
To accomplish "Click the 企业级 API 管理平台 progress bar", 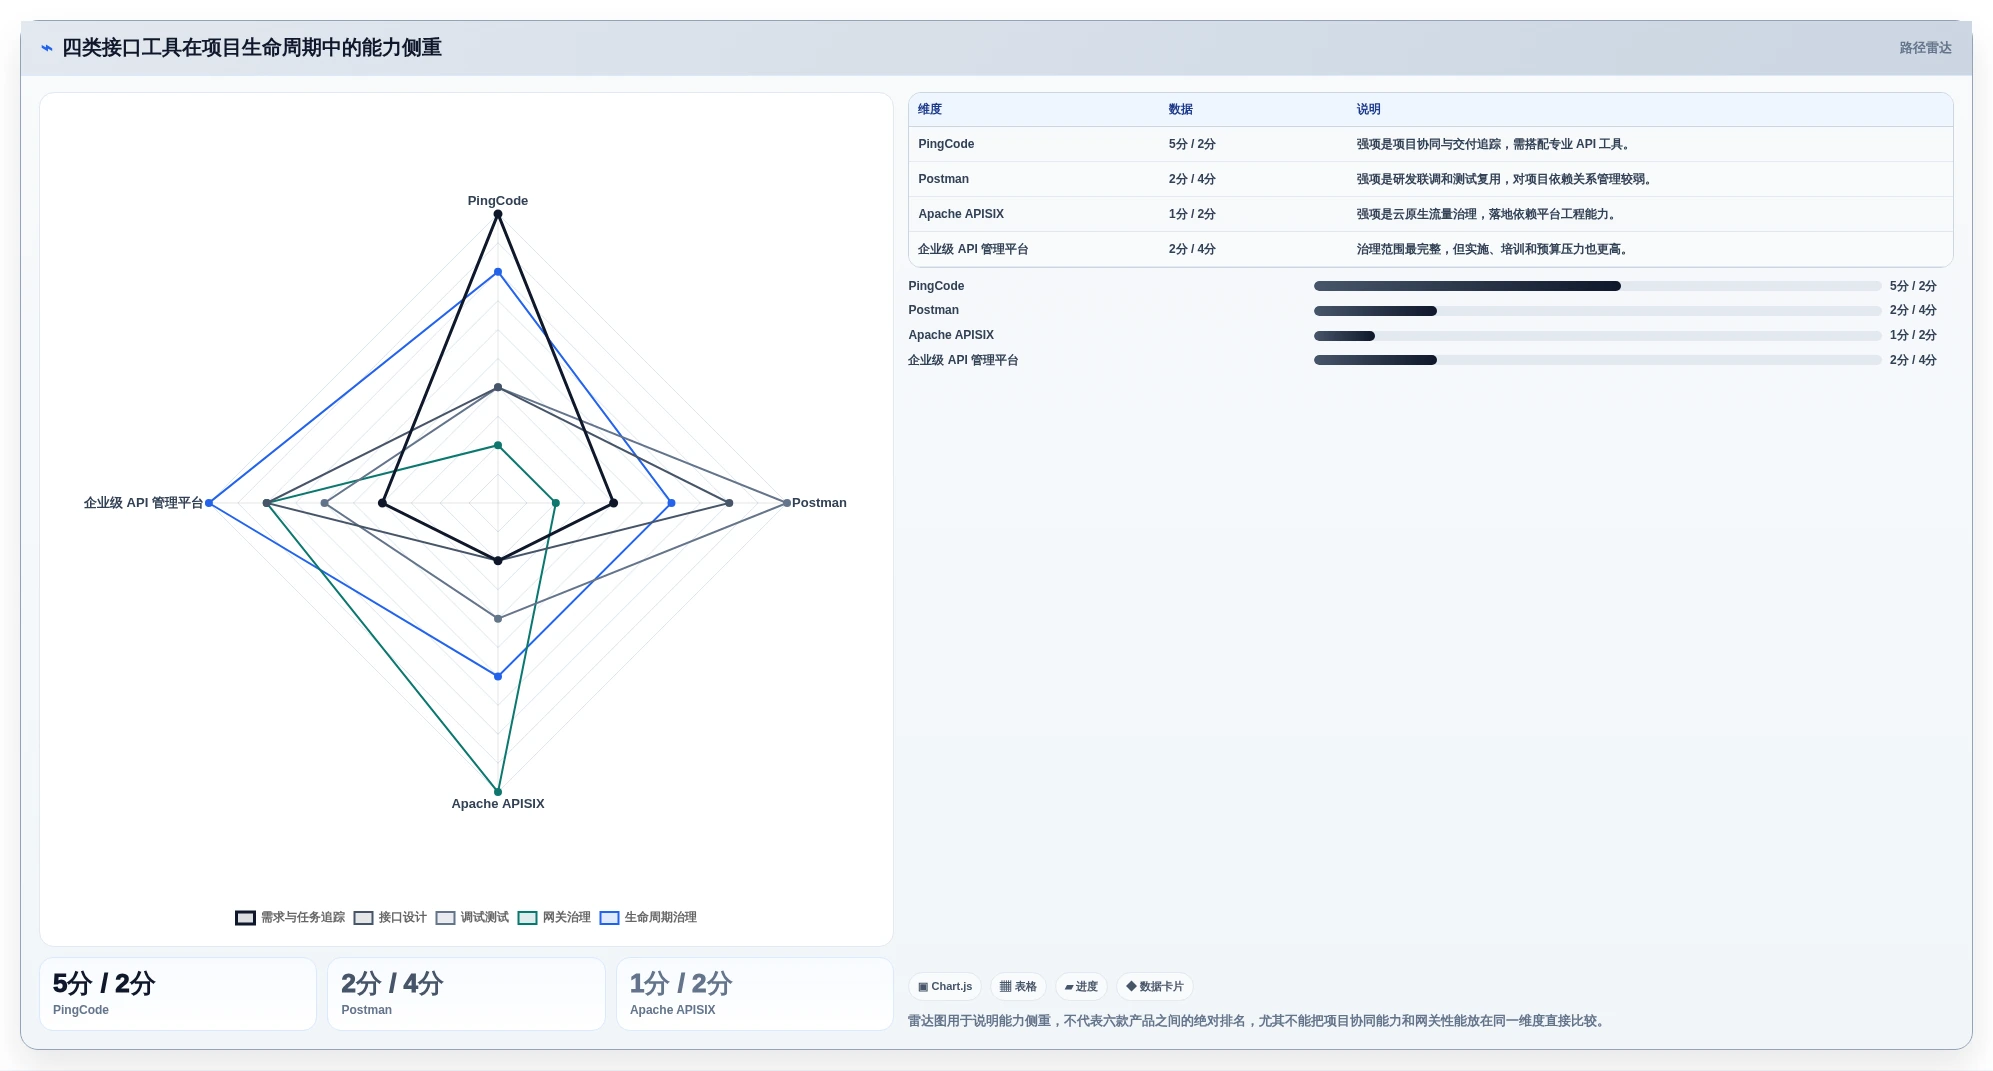I will (1597, 360).
